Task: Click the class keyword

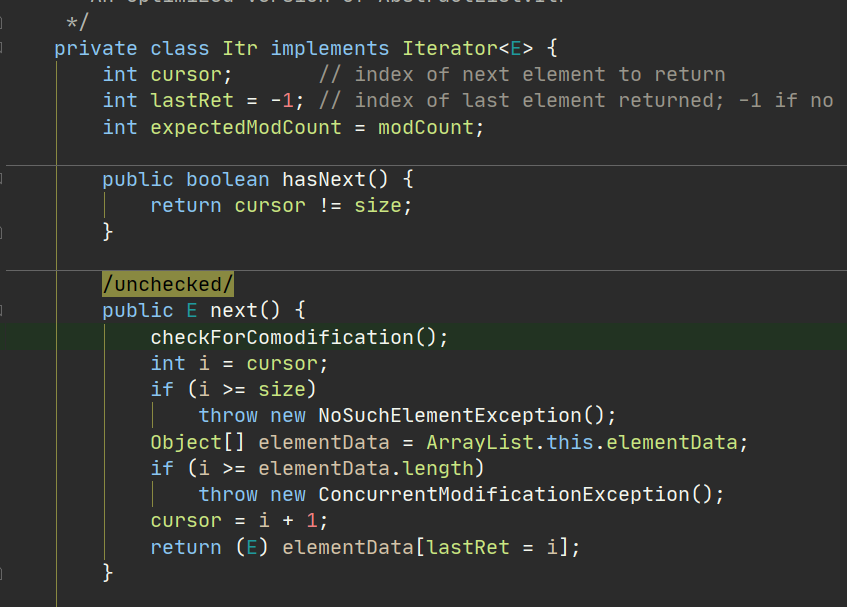Action: pos(179,49)
